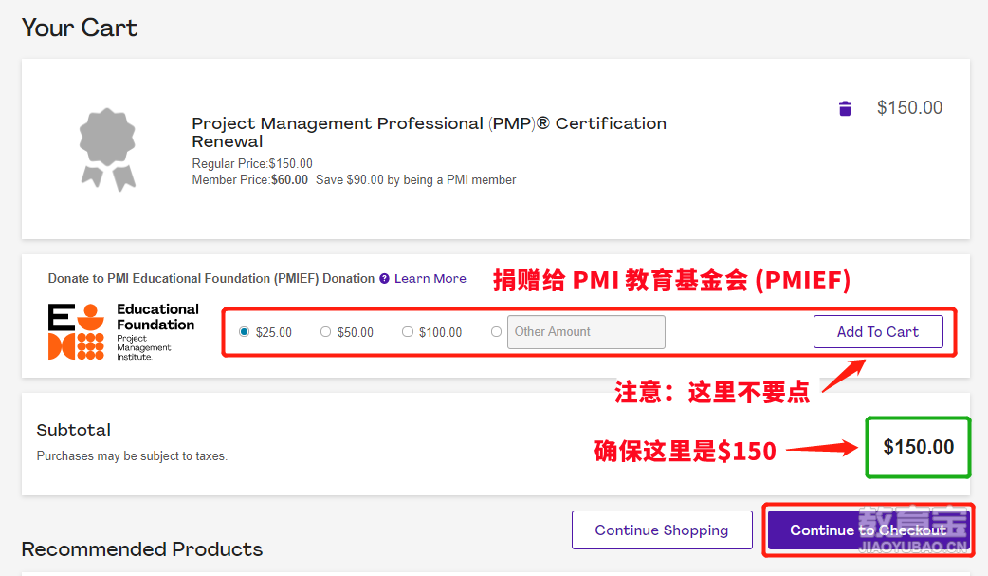Viewport: 988px width, 576px height.
Task: Click 'Donate to PMI Educational Foundation' label
Action: (211, 279)
